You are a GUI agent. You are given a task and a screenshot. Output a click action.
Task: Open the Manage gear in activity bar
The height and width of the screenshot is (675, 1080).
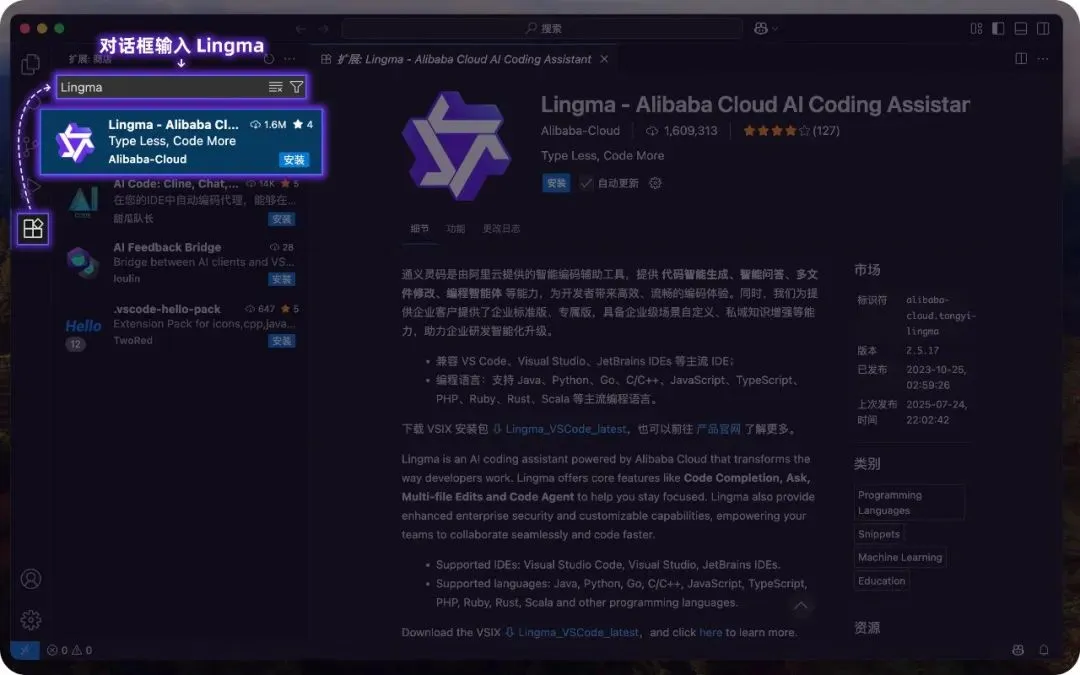(x=30, y=620)
